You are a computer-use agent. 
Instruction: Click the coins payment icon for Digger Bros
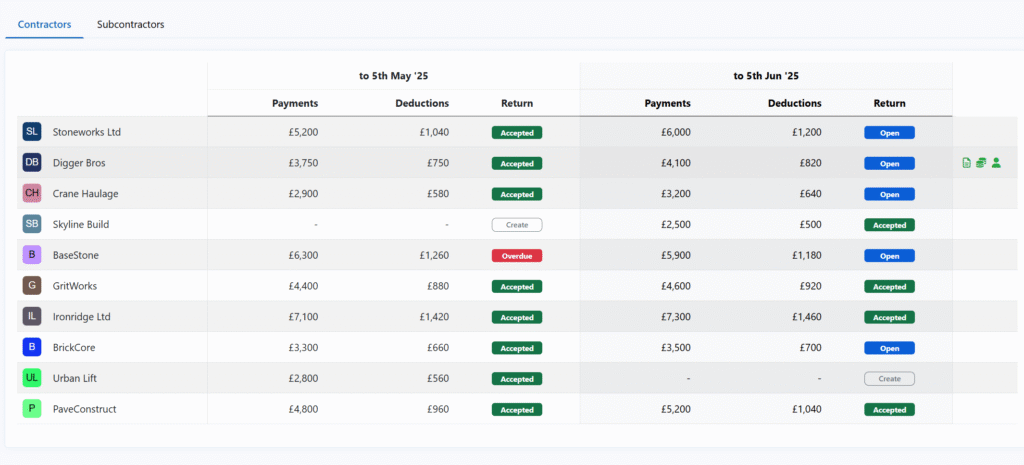click(981, 163)
